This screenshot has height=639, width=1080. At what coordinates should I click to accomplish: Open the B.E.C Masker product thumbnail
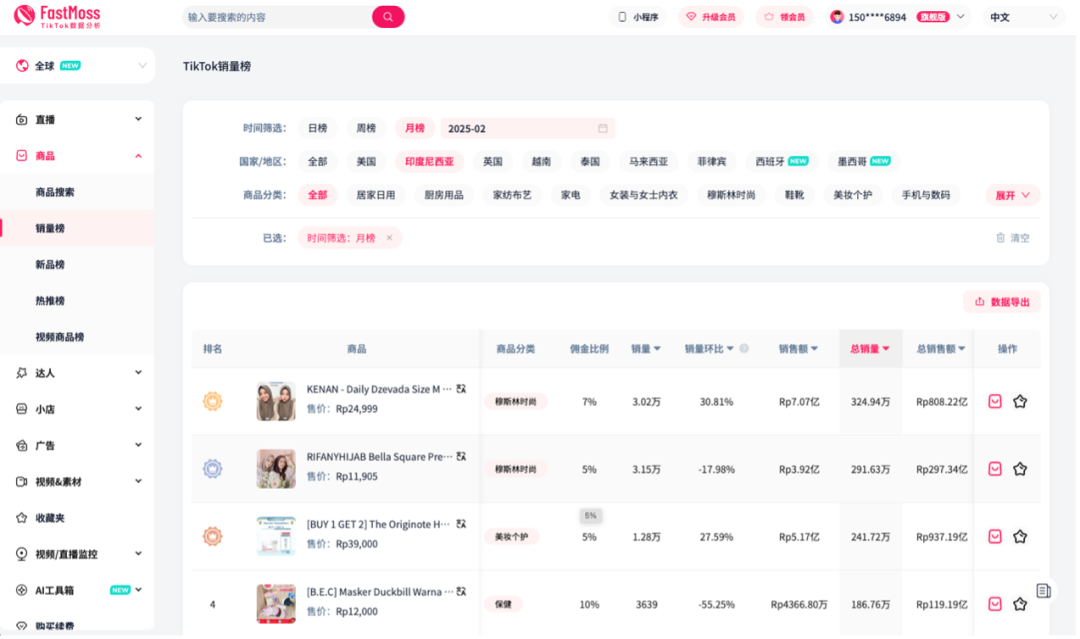pos(276,603)
